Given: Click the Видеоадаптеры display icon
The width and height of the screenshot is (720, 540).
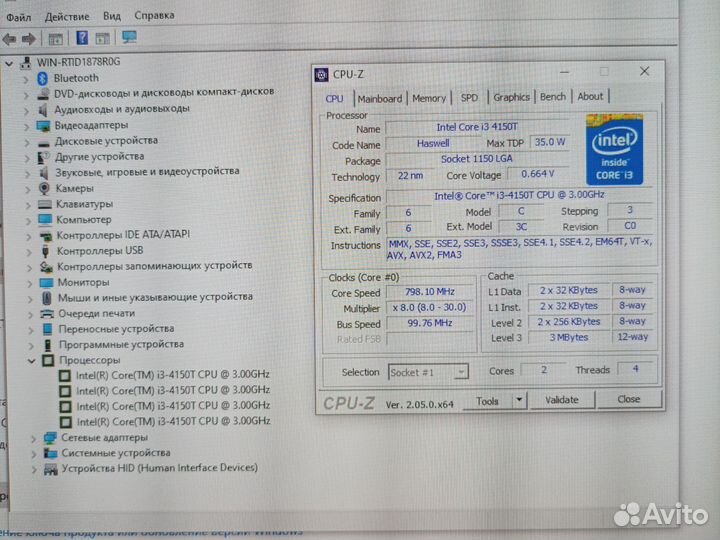Looking at the screenshot, I should [44, 126].
